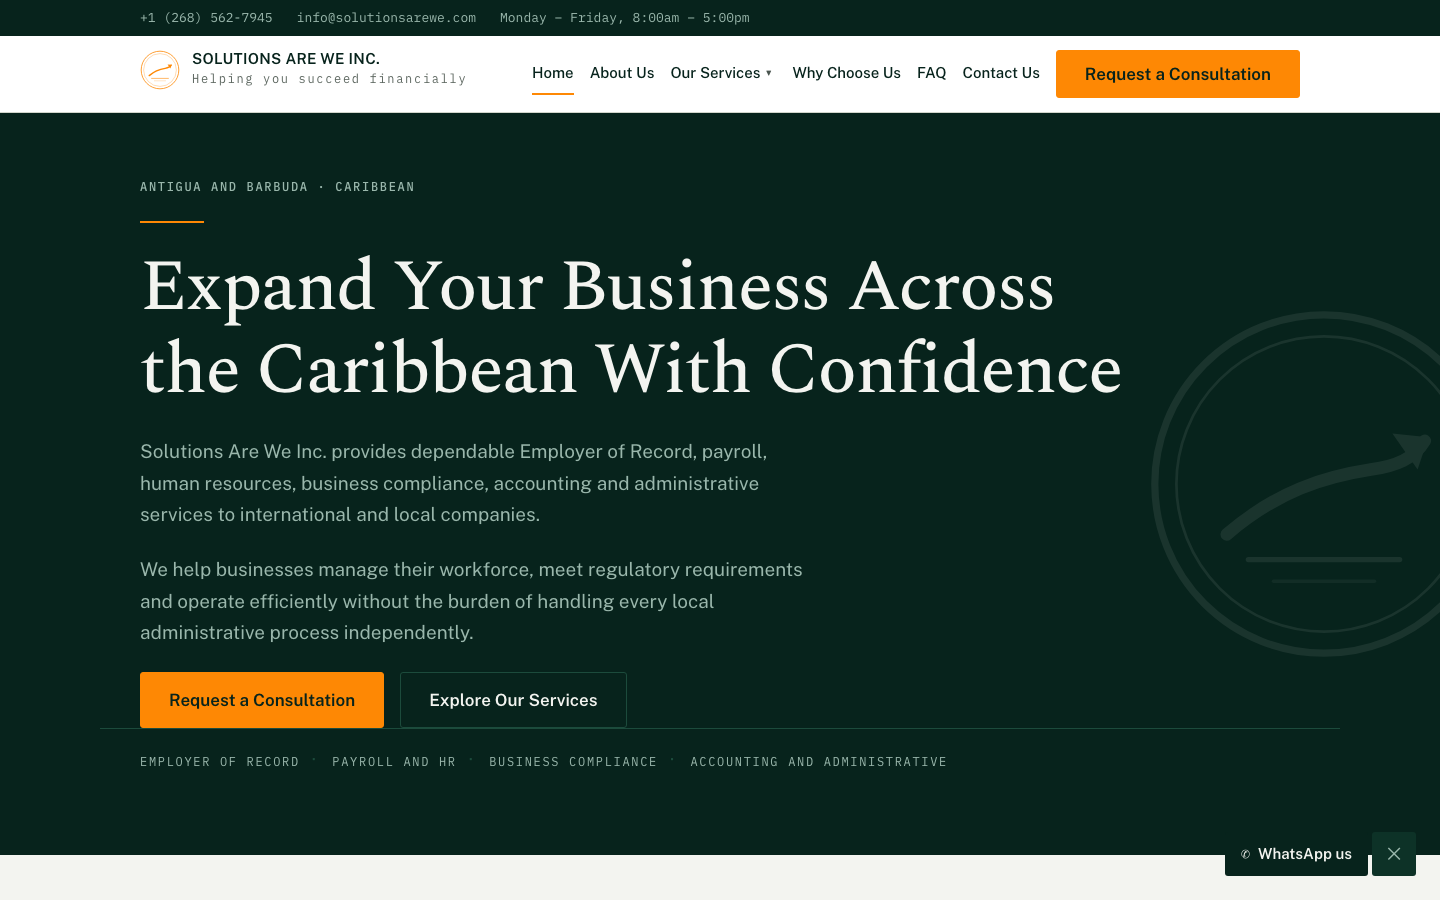1440x900 pixels.
Task: Open the About Us page
Action: click(x=622, y=73)
